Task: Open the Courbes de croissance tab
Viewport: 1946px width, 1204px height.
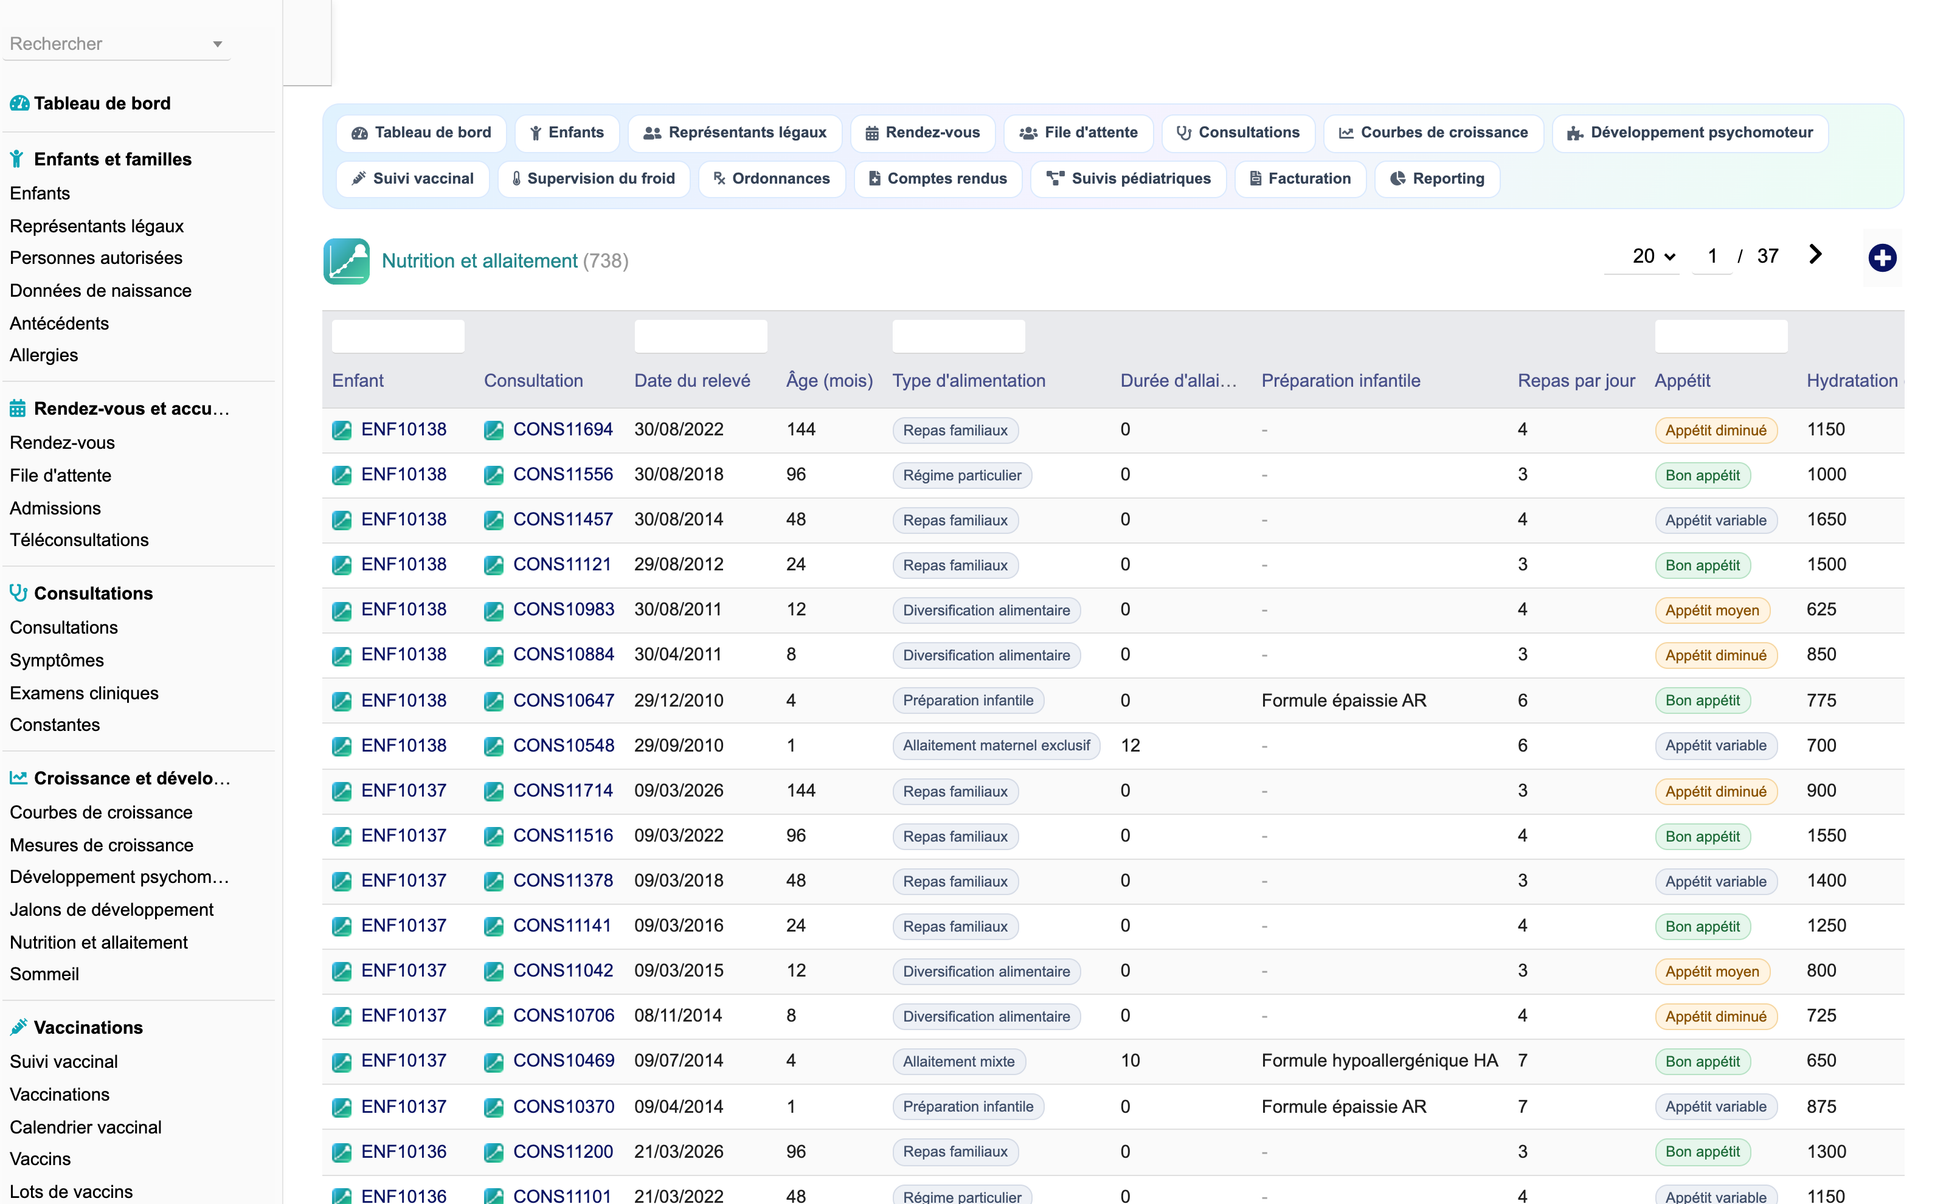Action: [x=1433, y=133]
